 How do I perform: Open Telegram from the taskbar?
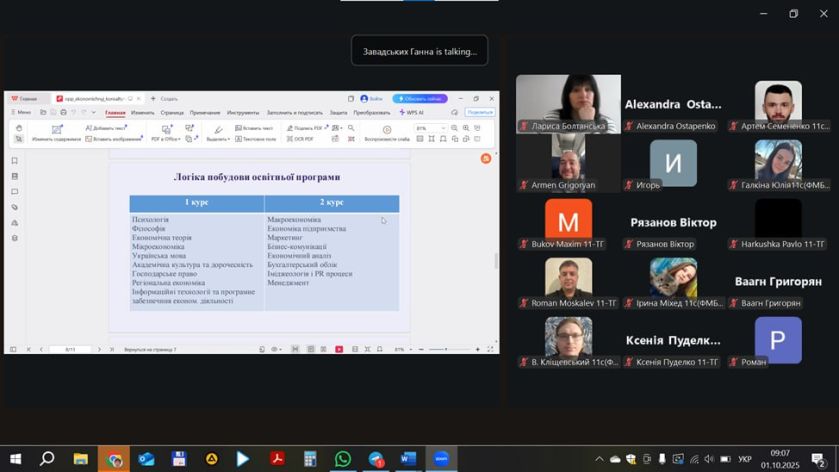coord(376,459)
